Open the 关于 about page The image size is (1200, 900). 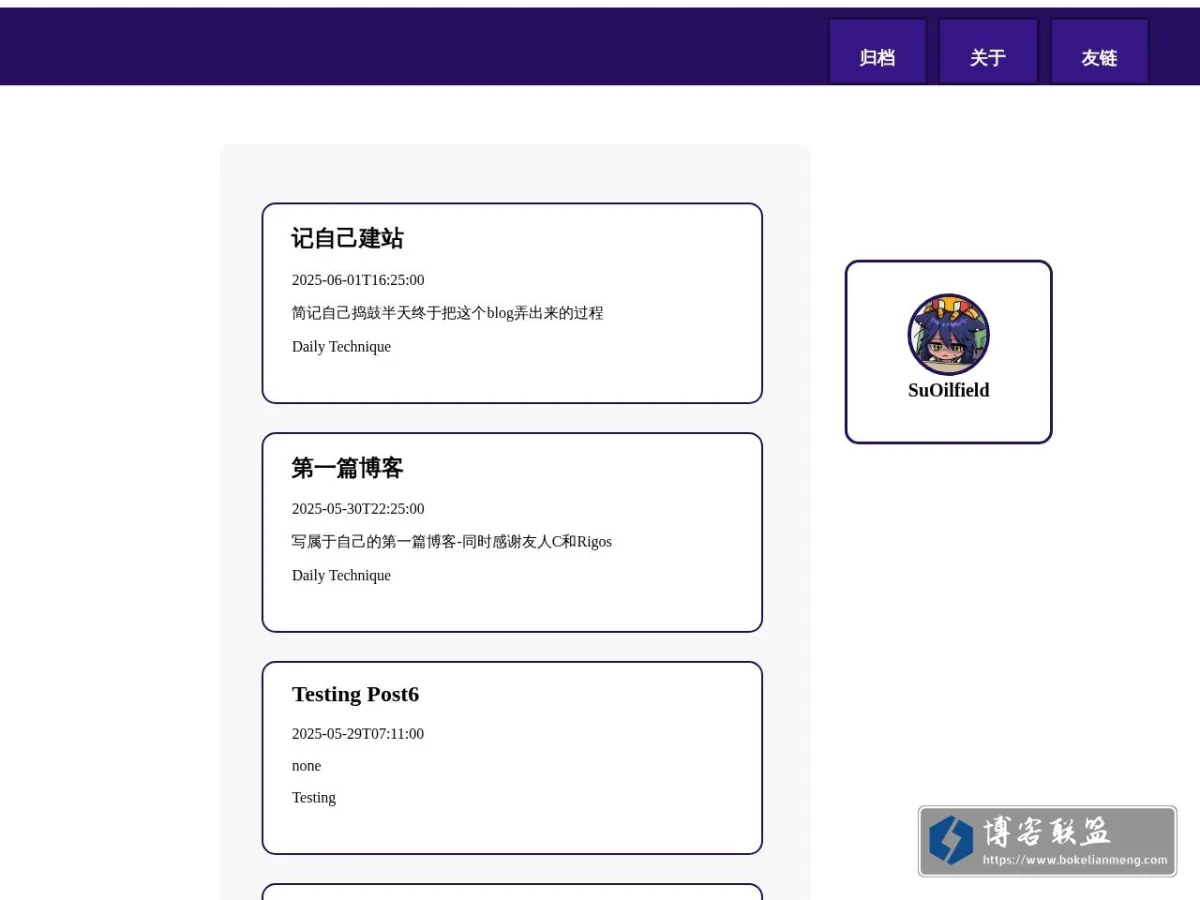988,52
